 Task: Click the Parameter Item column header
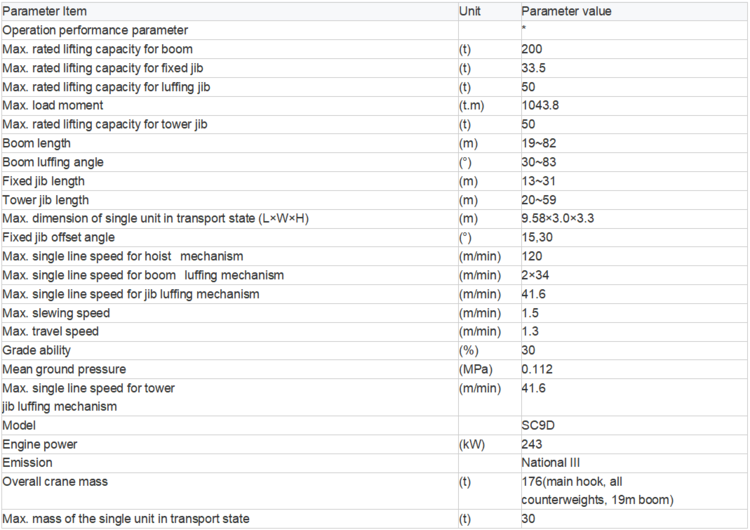(44, 11)
